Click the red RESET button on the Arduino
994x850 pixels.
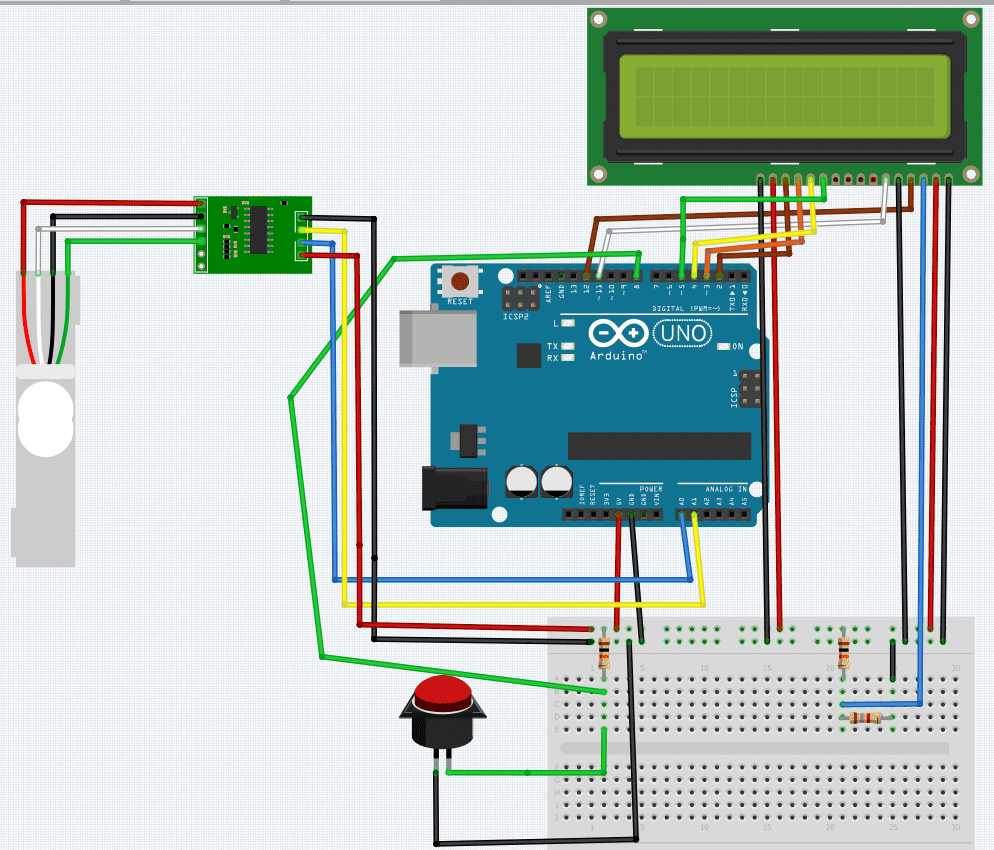click(460, 282)
